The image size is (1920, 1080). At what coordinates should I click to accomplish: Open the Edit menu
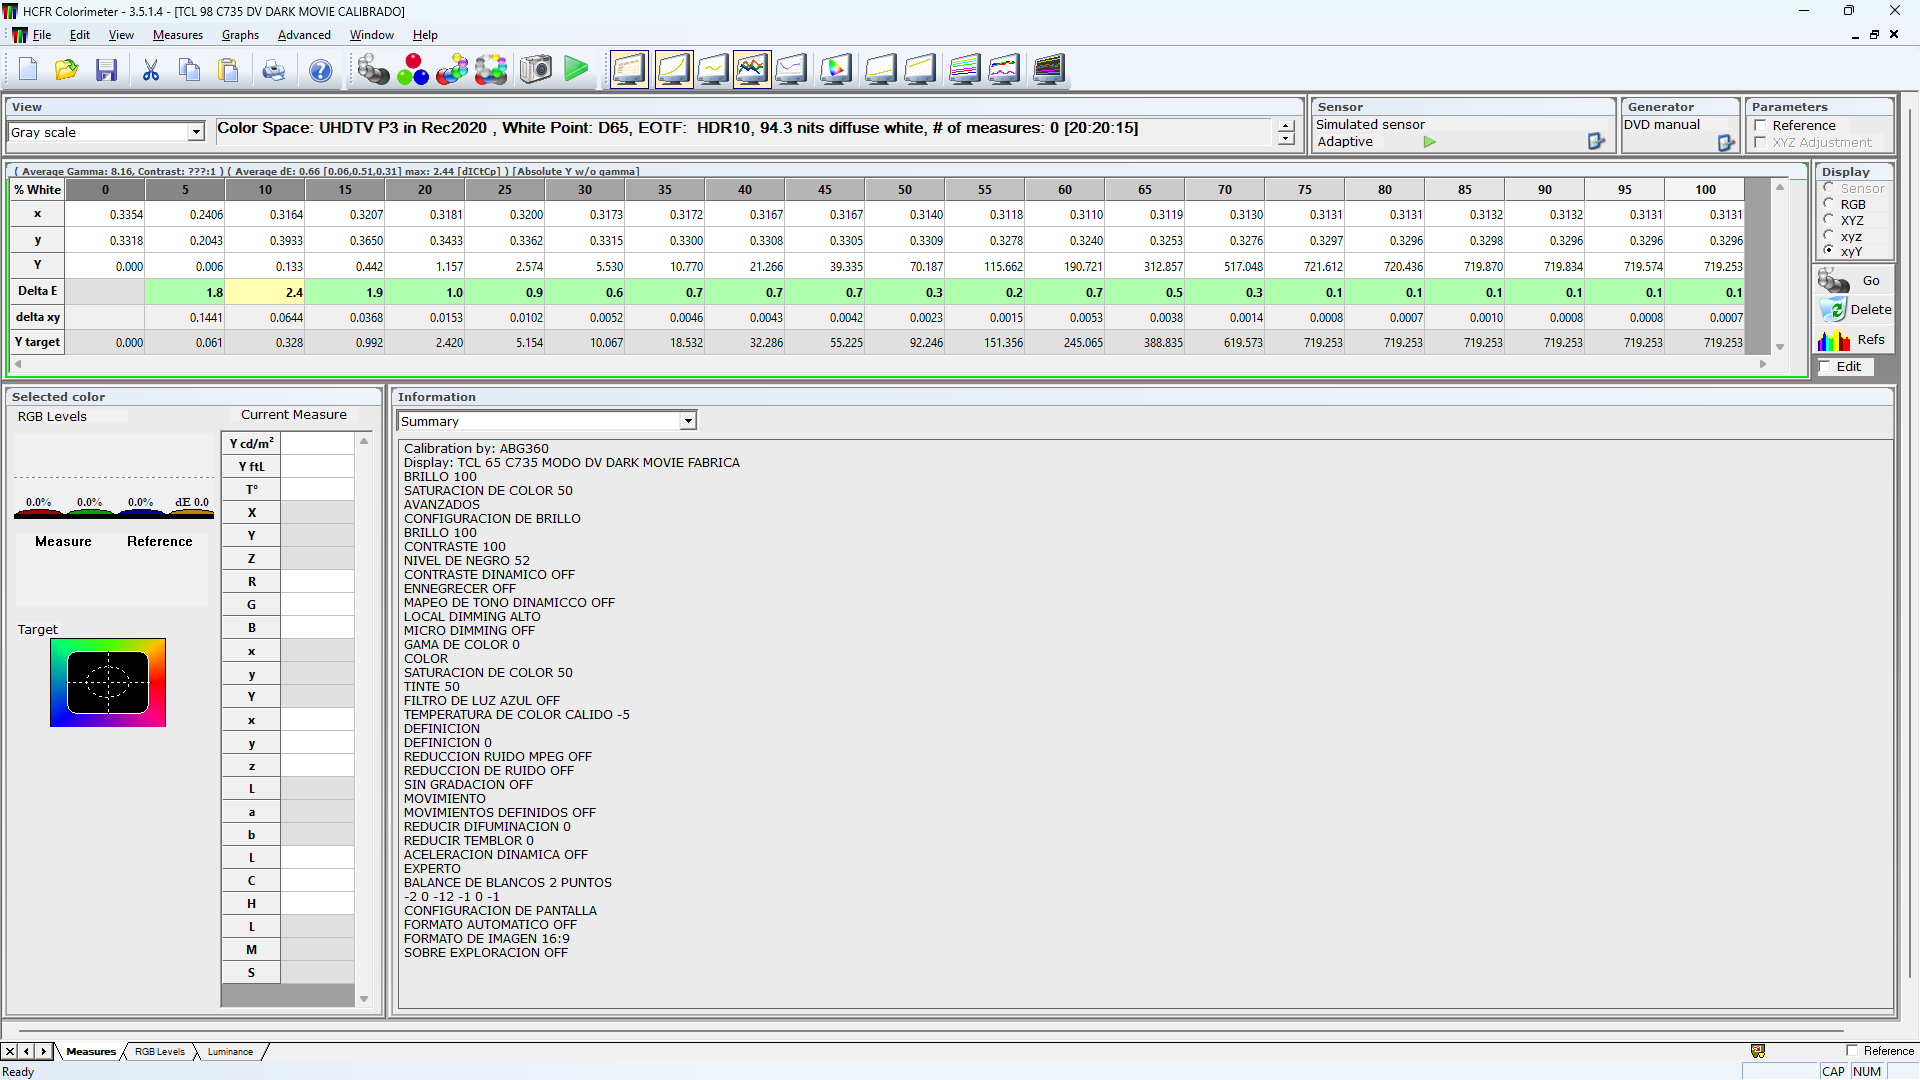[x=80, y=35]
